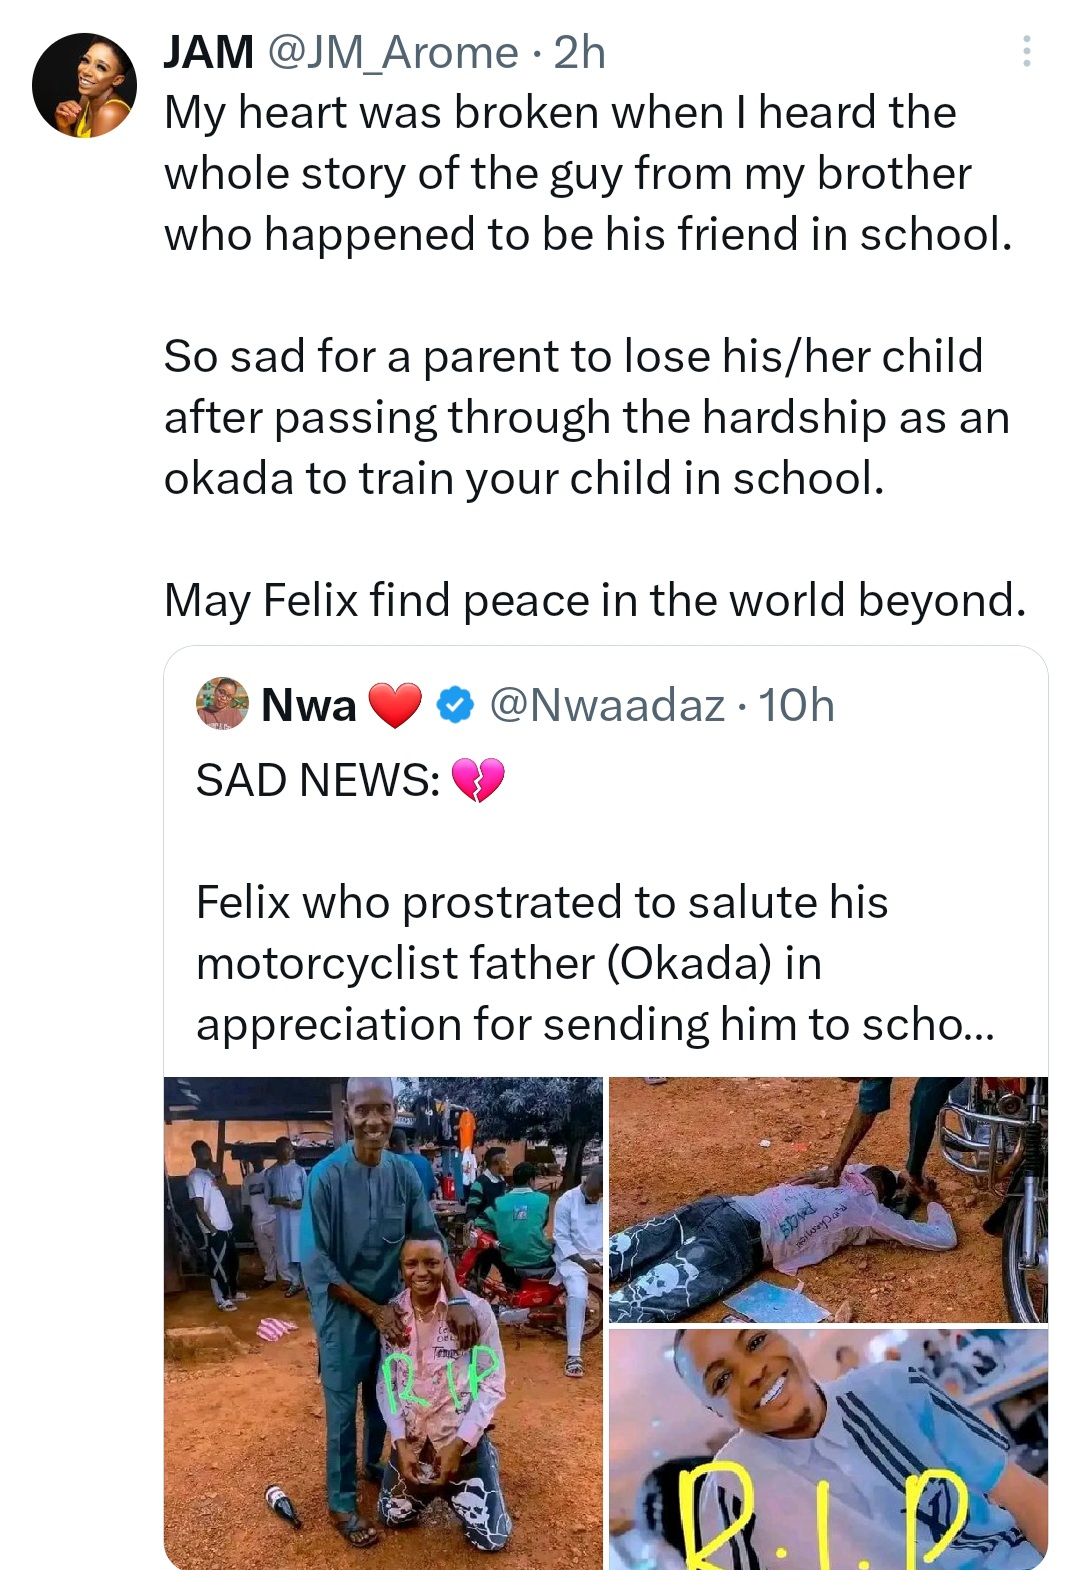The image size is (1080, 1570).
Task: Click the "SAD NEWS:" heading text
Action: point(317,780)
